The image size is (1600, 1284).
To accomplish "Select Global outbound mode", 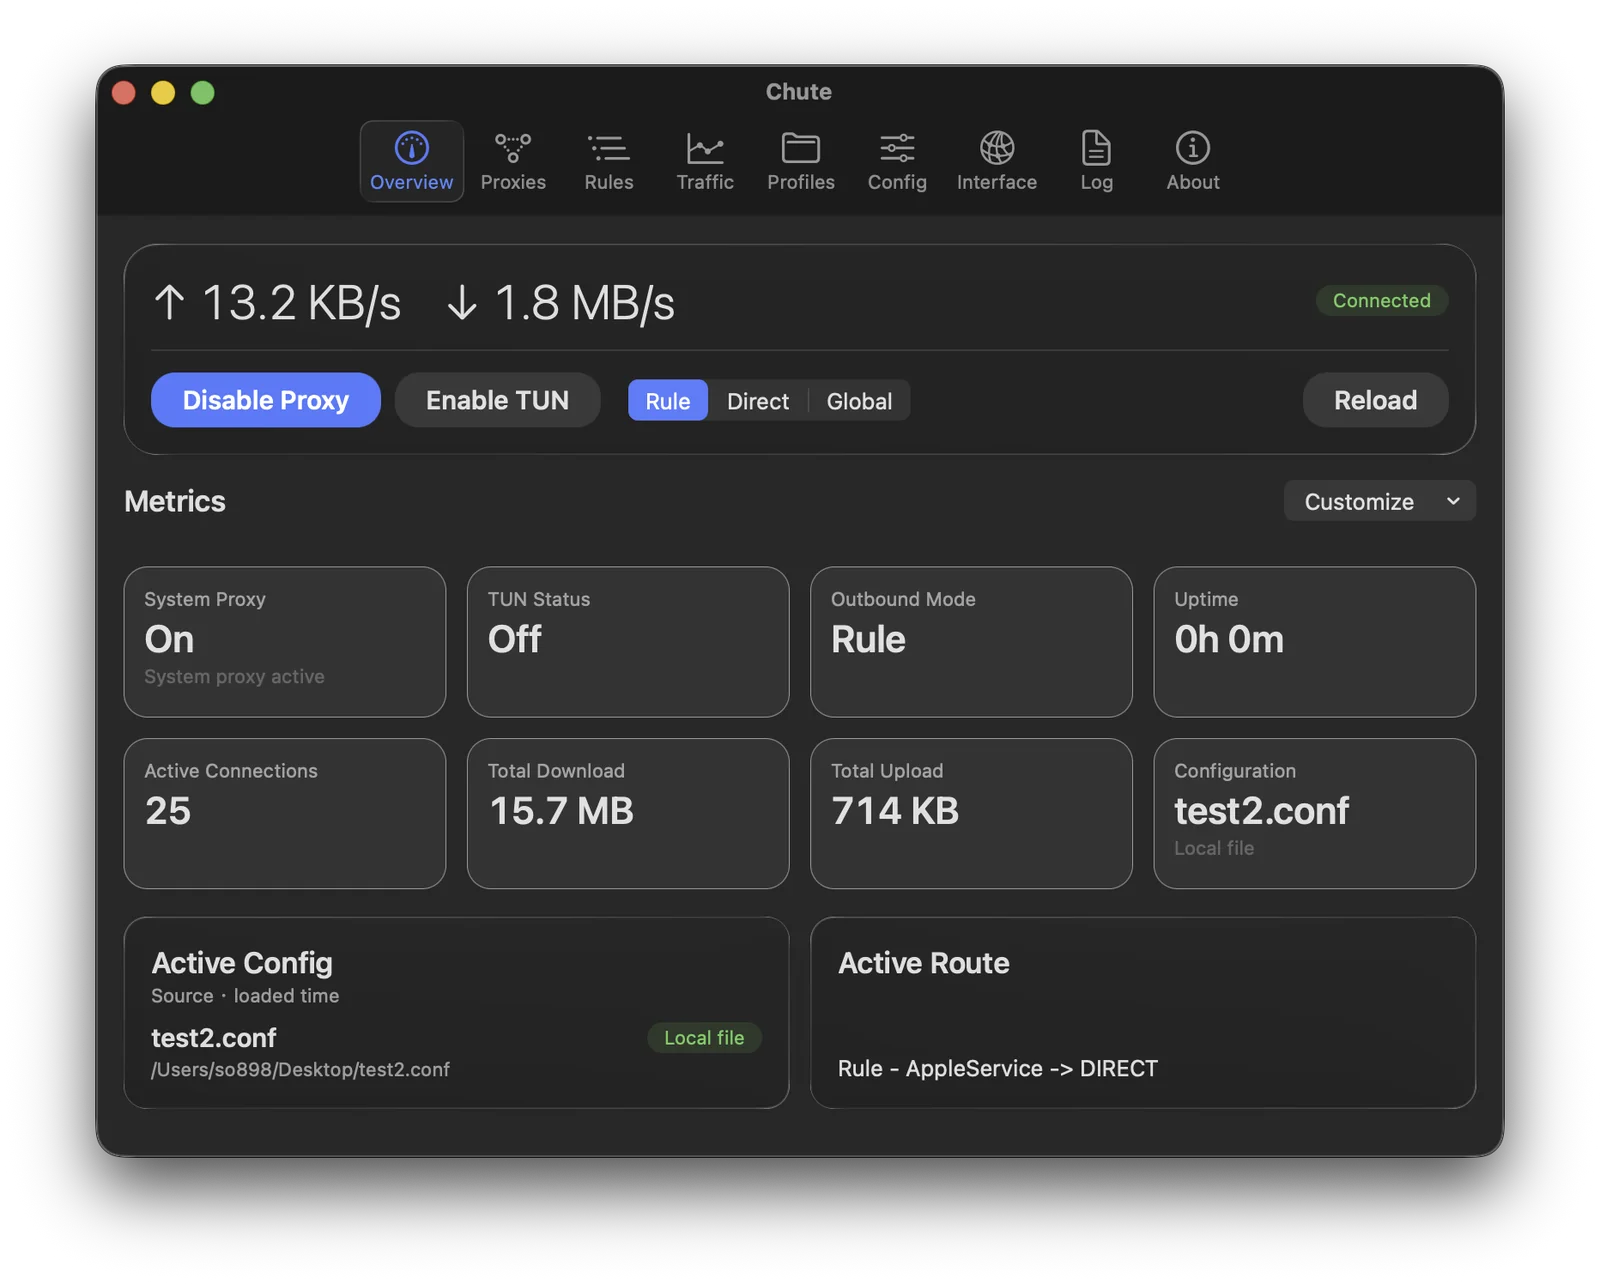I will (x=859, y=401).
